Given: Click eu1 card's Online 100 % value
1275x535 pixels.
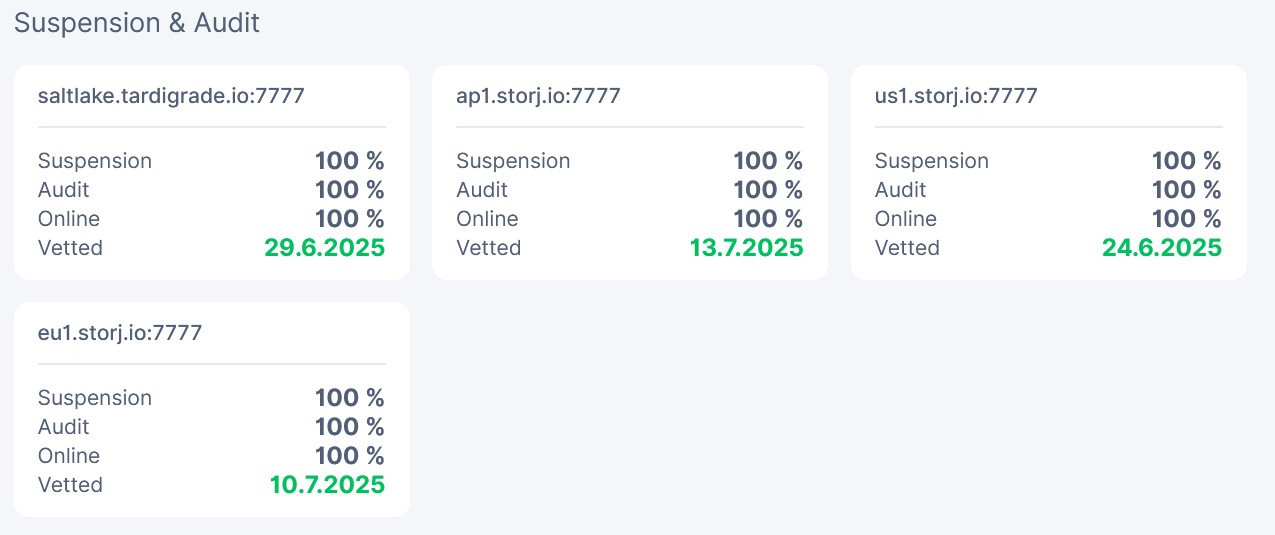Looking at the screenshot, I should click(x=349, y=456).
